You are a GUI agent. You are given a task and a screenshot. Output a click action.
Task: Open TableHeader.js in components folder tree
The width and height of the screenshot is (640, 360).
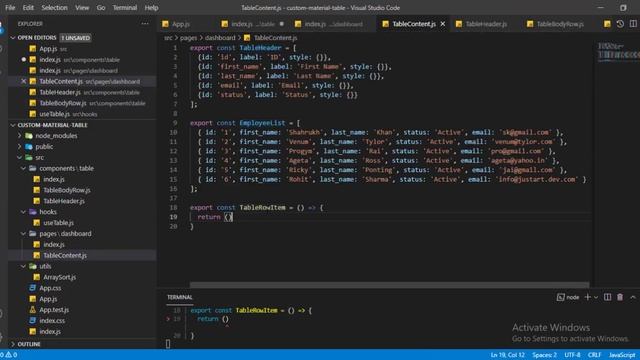(x=64, y=201)
